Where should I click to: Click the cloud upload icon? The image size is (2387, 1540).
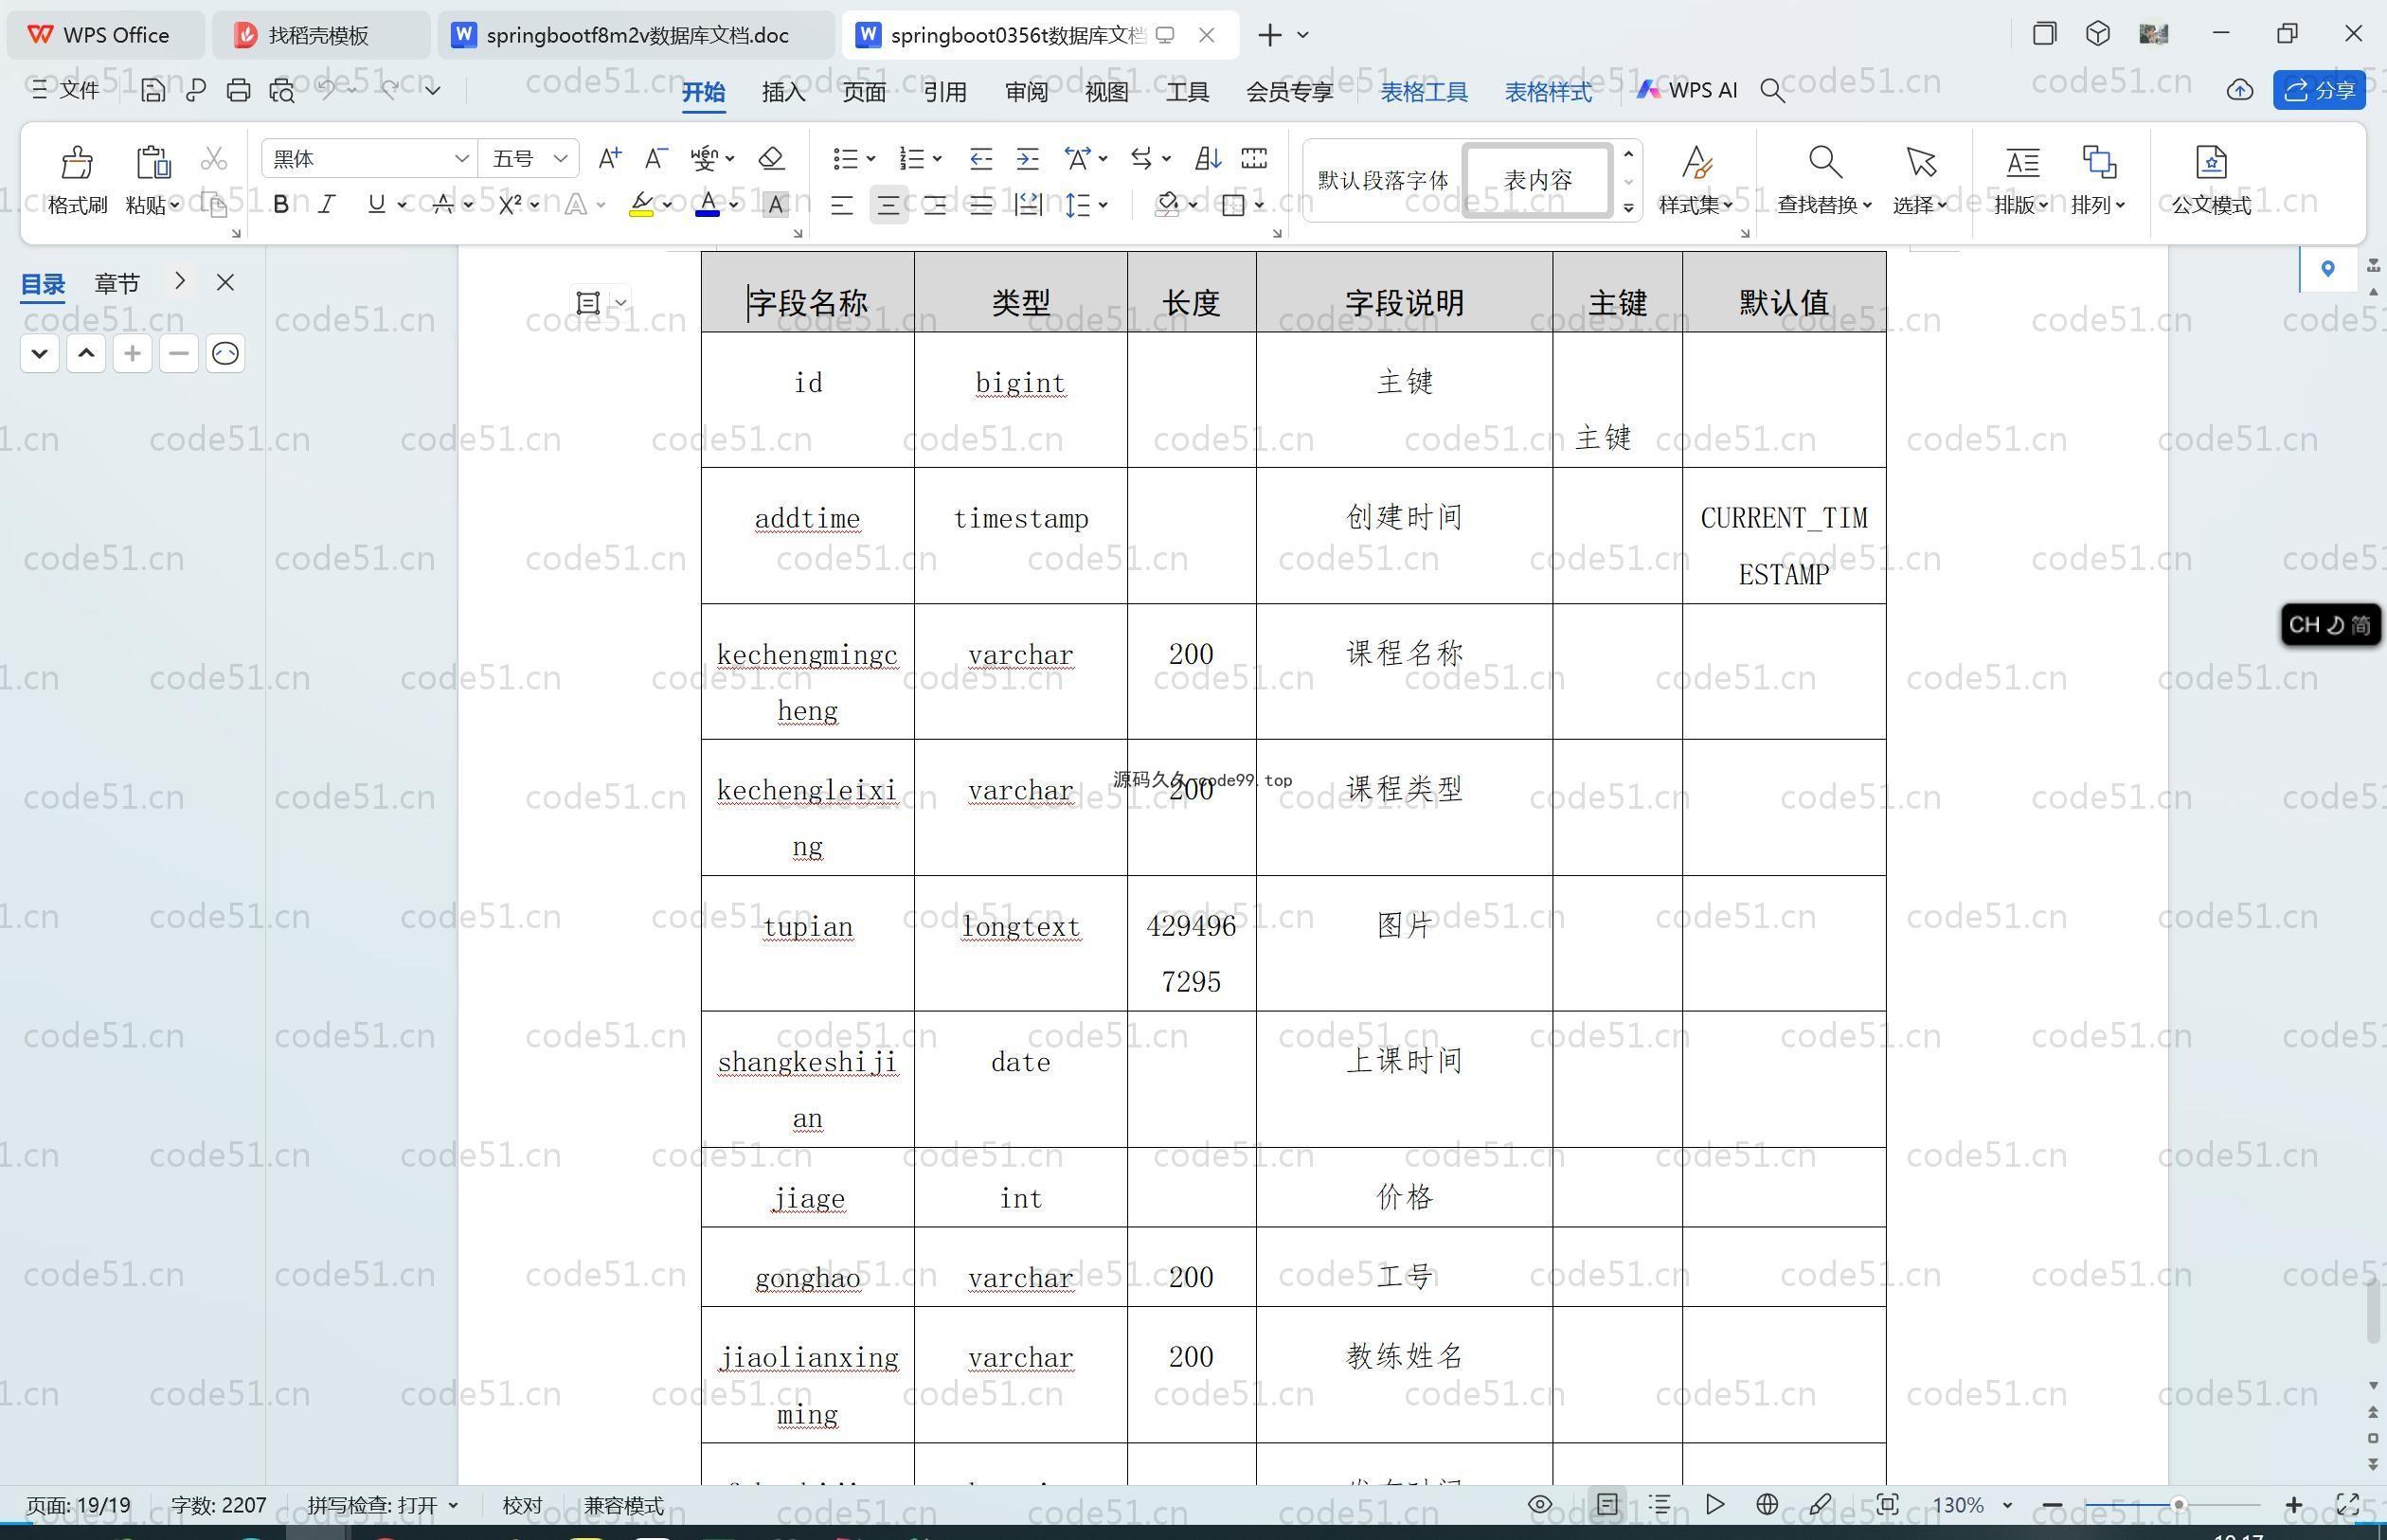click(2240, 90)
